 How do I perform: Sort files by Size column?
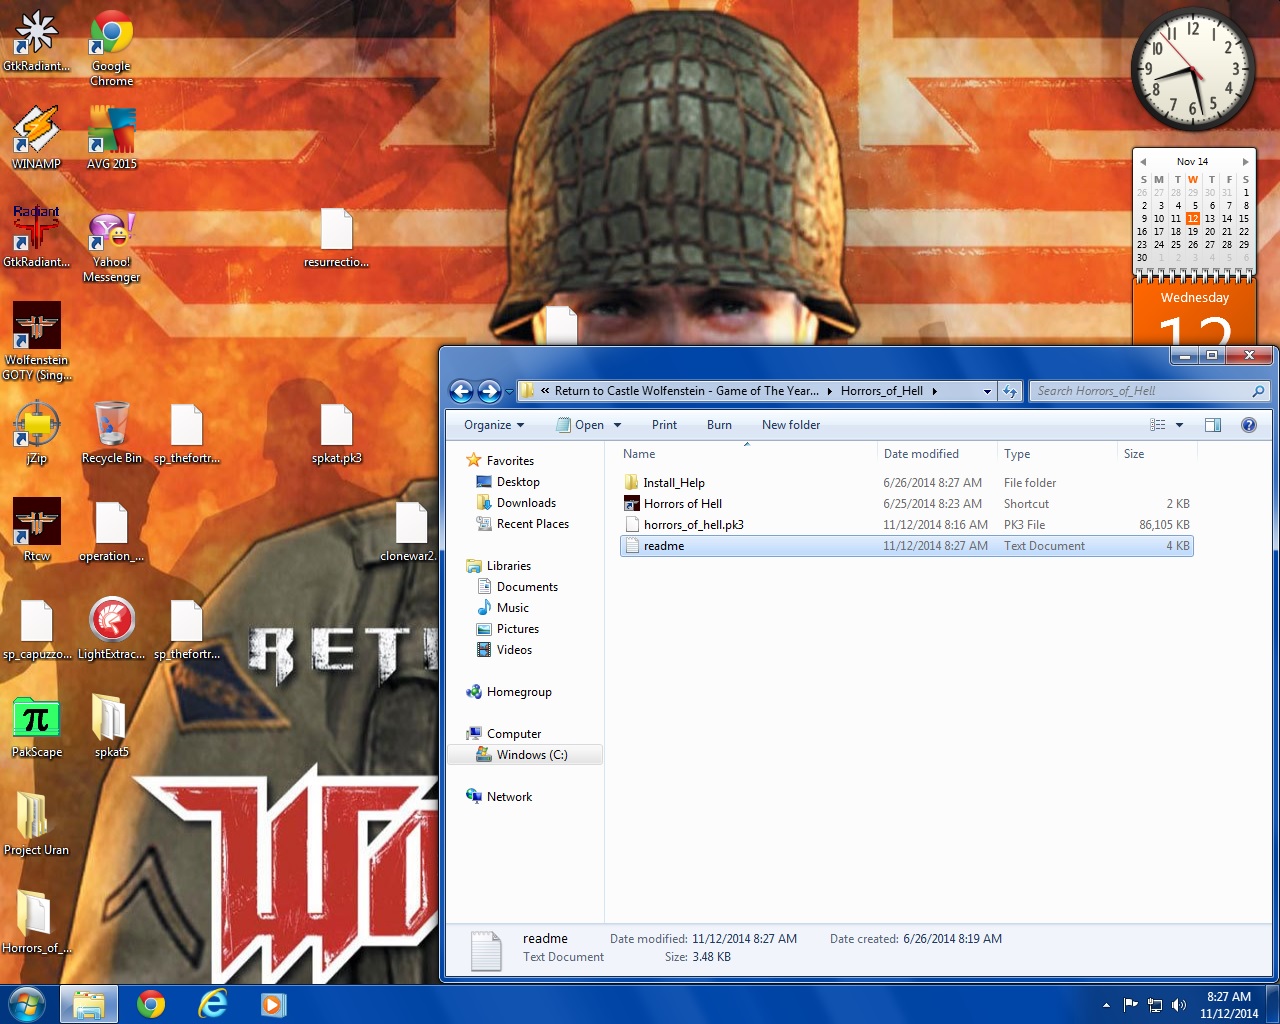(x=1157, y=454)
